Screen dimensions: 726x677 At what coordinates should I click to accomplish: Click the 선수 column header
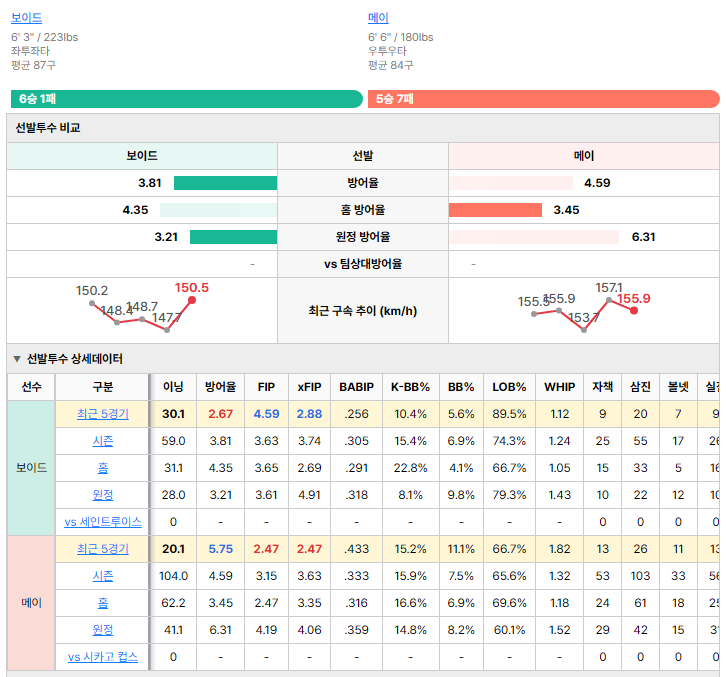(31, 387)
